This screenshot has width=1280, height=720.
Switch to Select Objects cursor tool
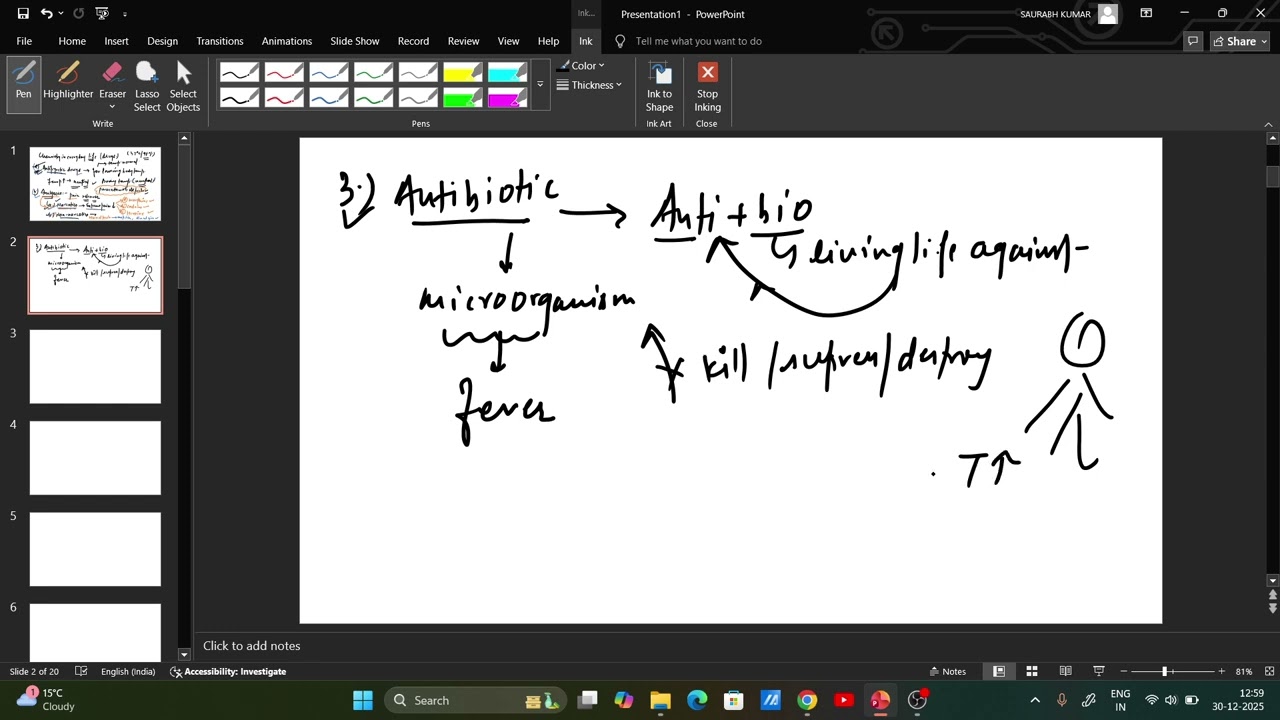pyautogui.click(x=183, y=86)
